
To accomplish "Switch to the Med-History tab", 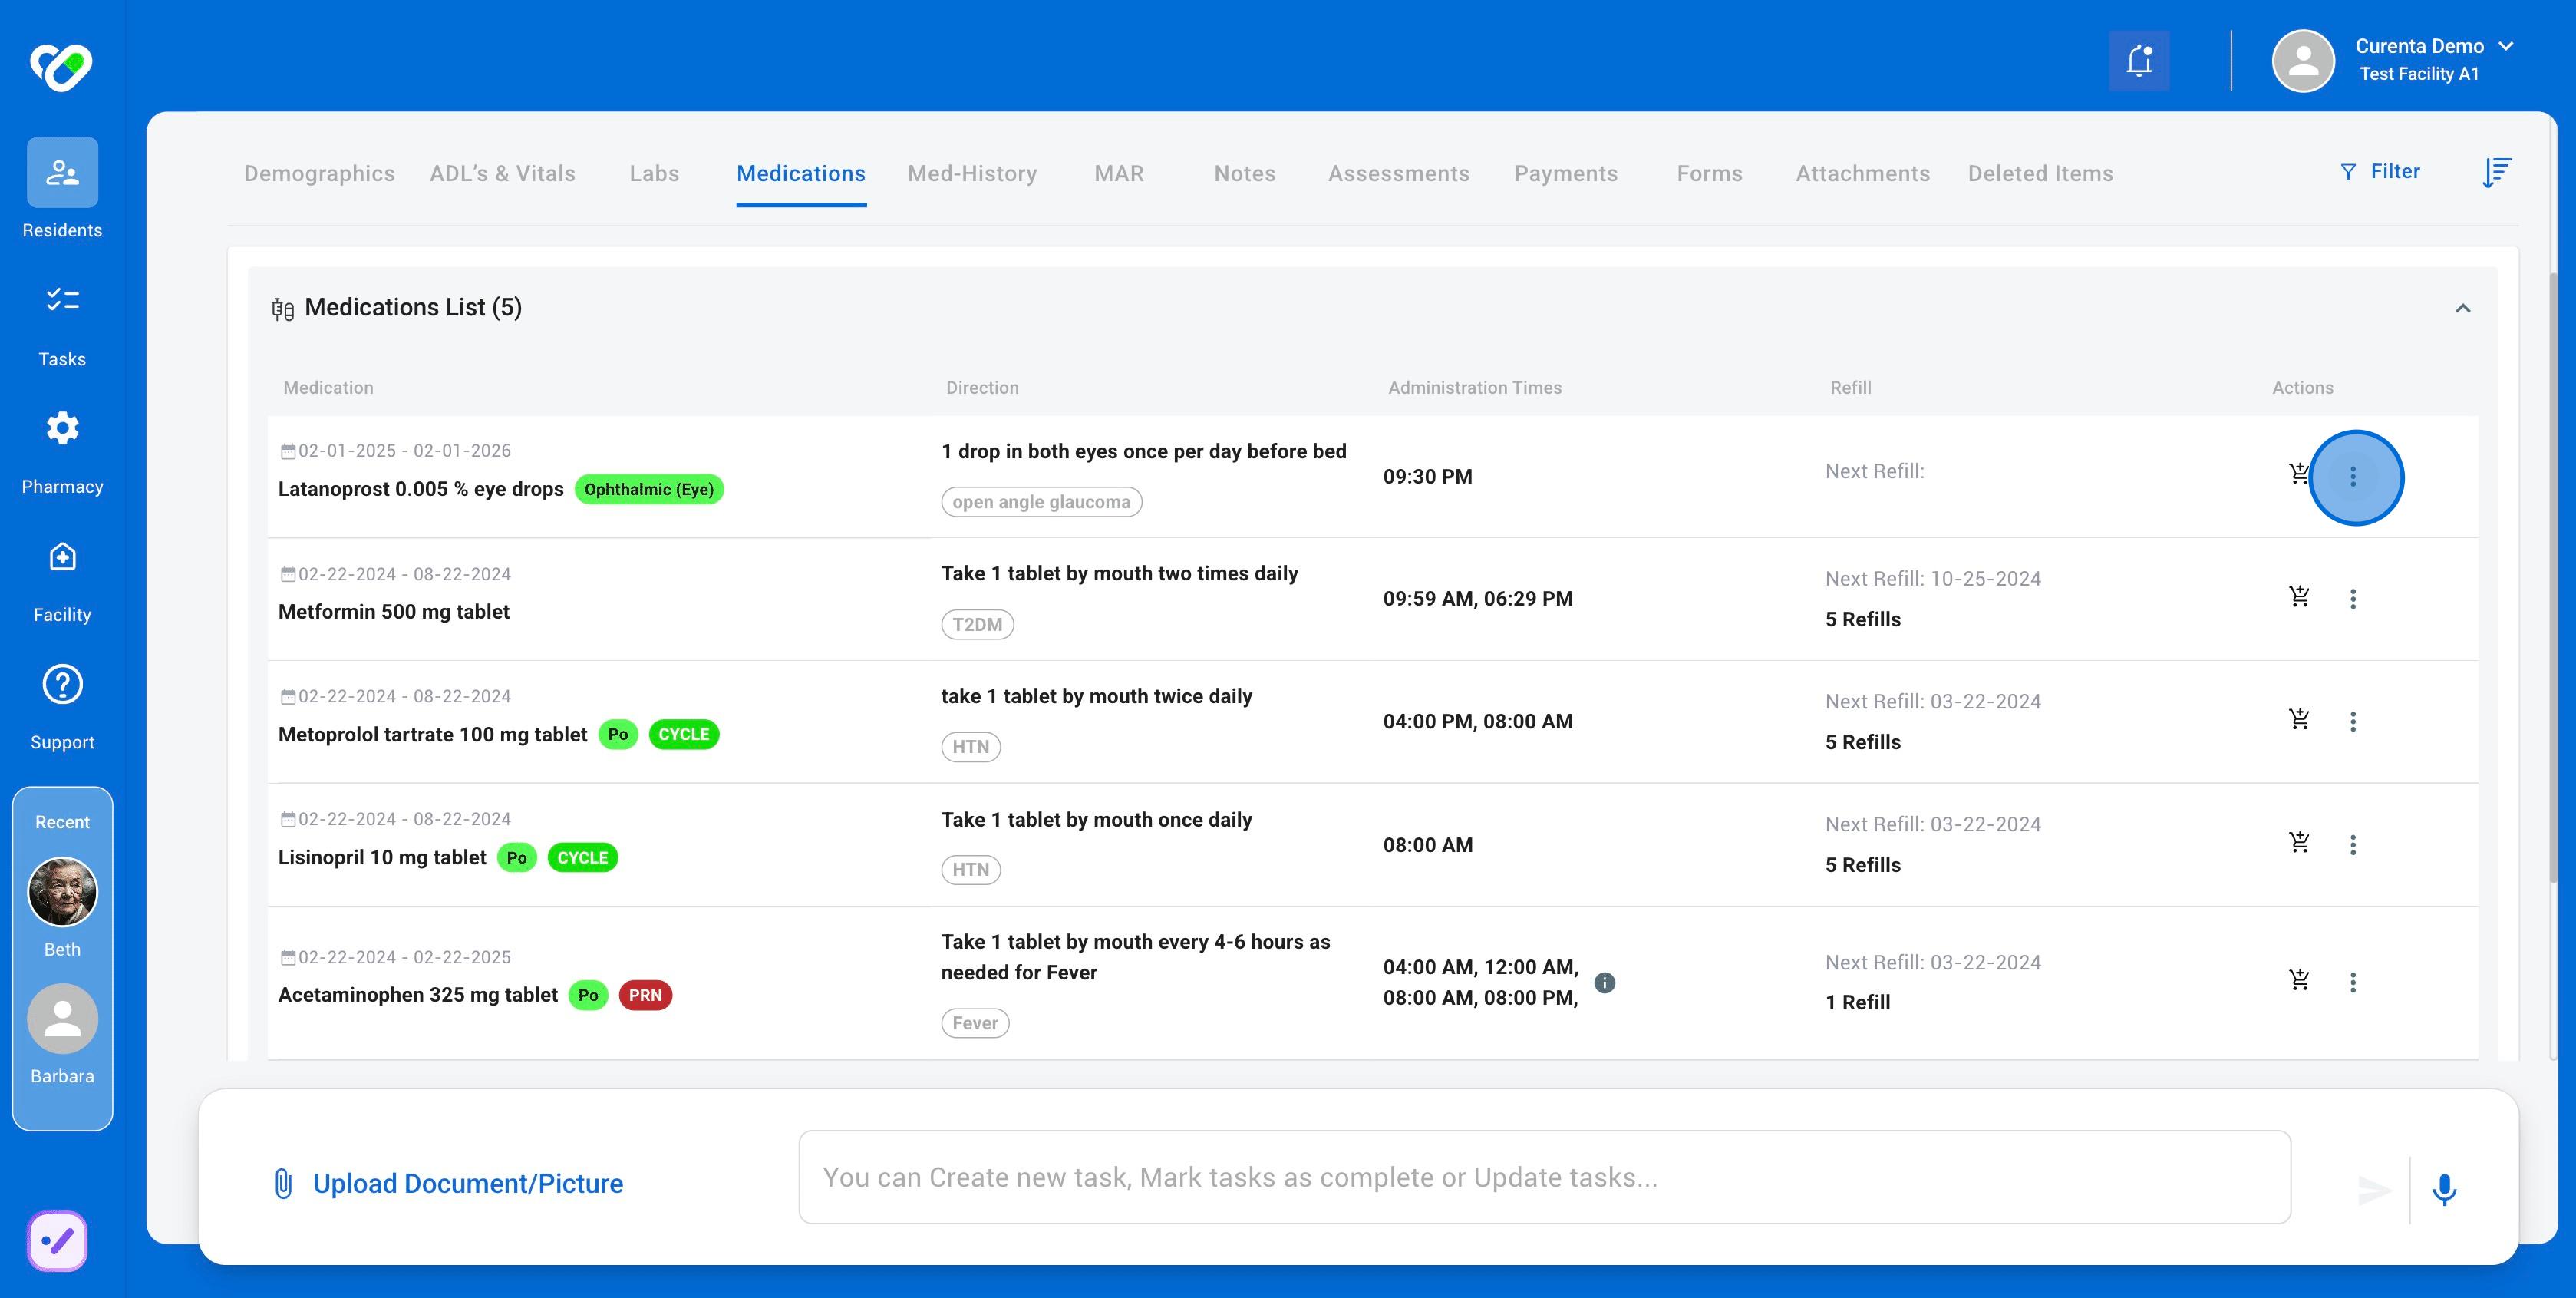I will [972, 174].
